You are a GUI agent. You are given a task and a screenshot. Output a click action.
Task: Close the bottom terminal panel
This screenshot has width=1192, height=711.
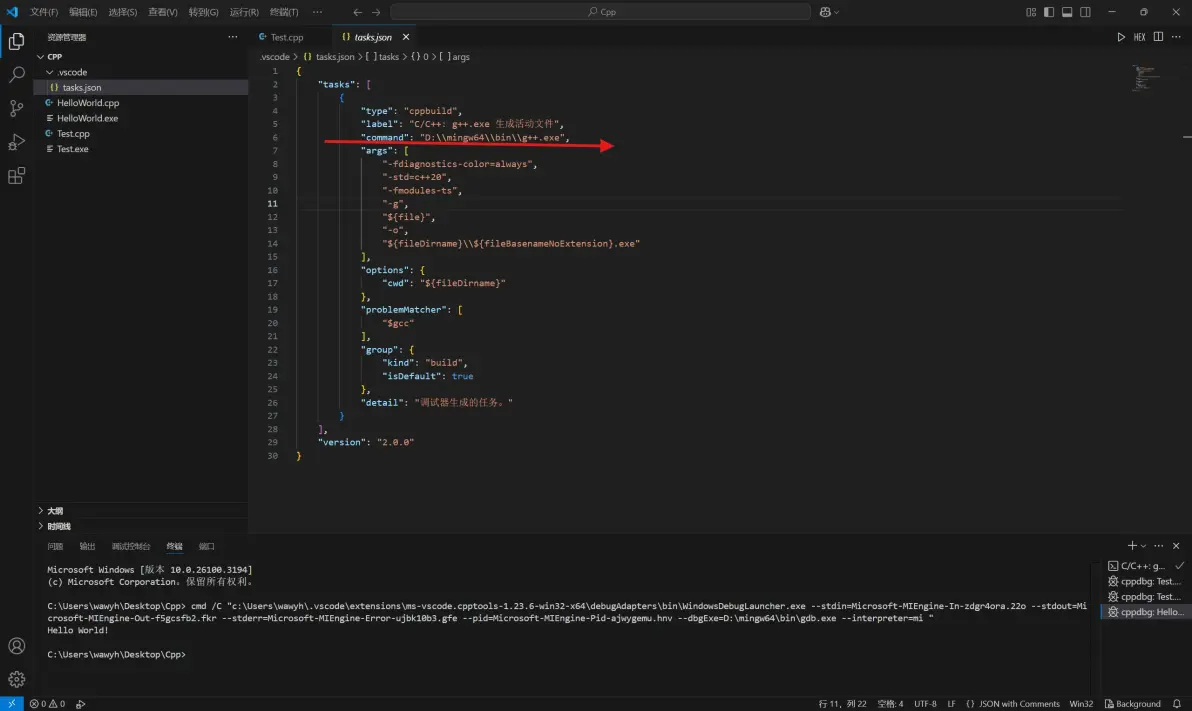(x=1176, y=545)
